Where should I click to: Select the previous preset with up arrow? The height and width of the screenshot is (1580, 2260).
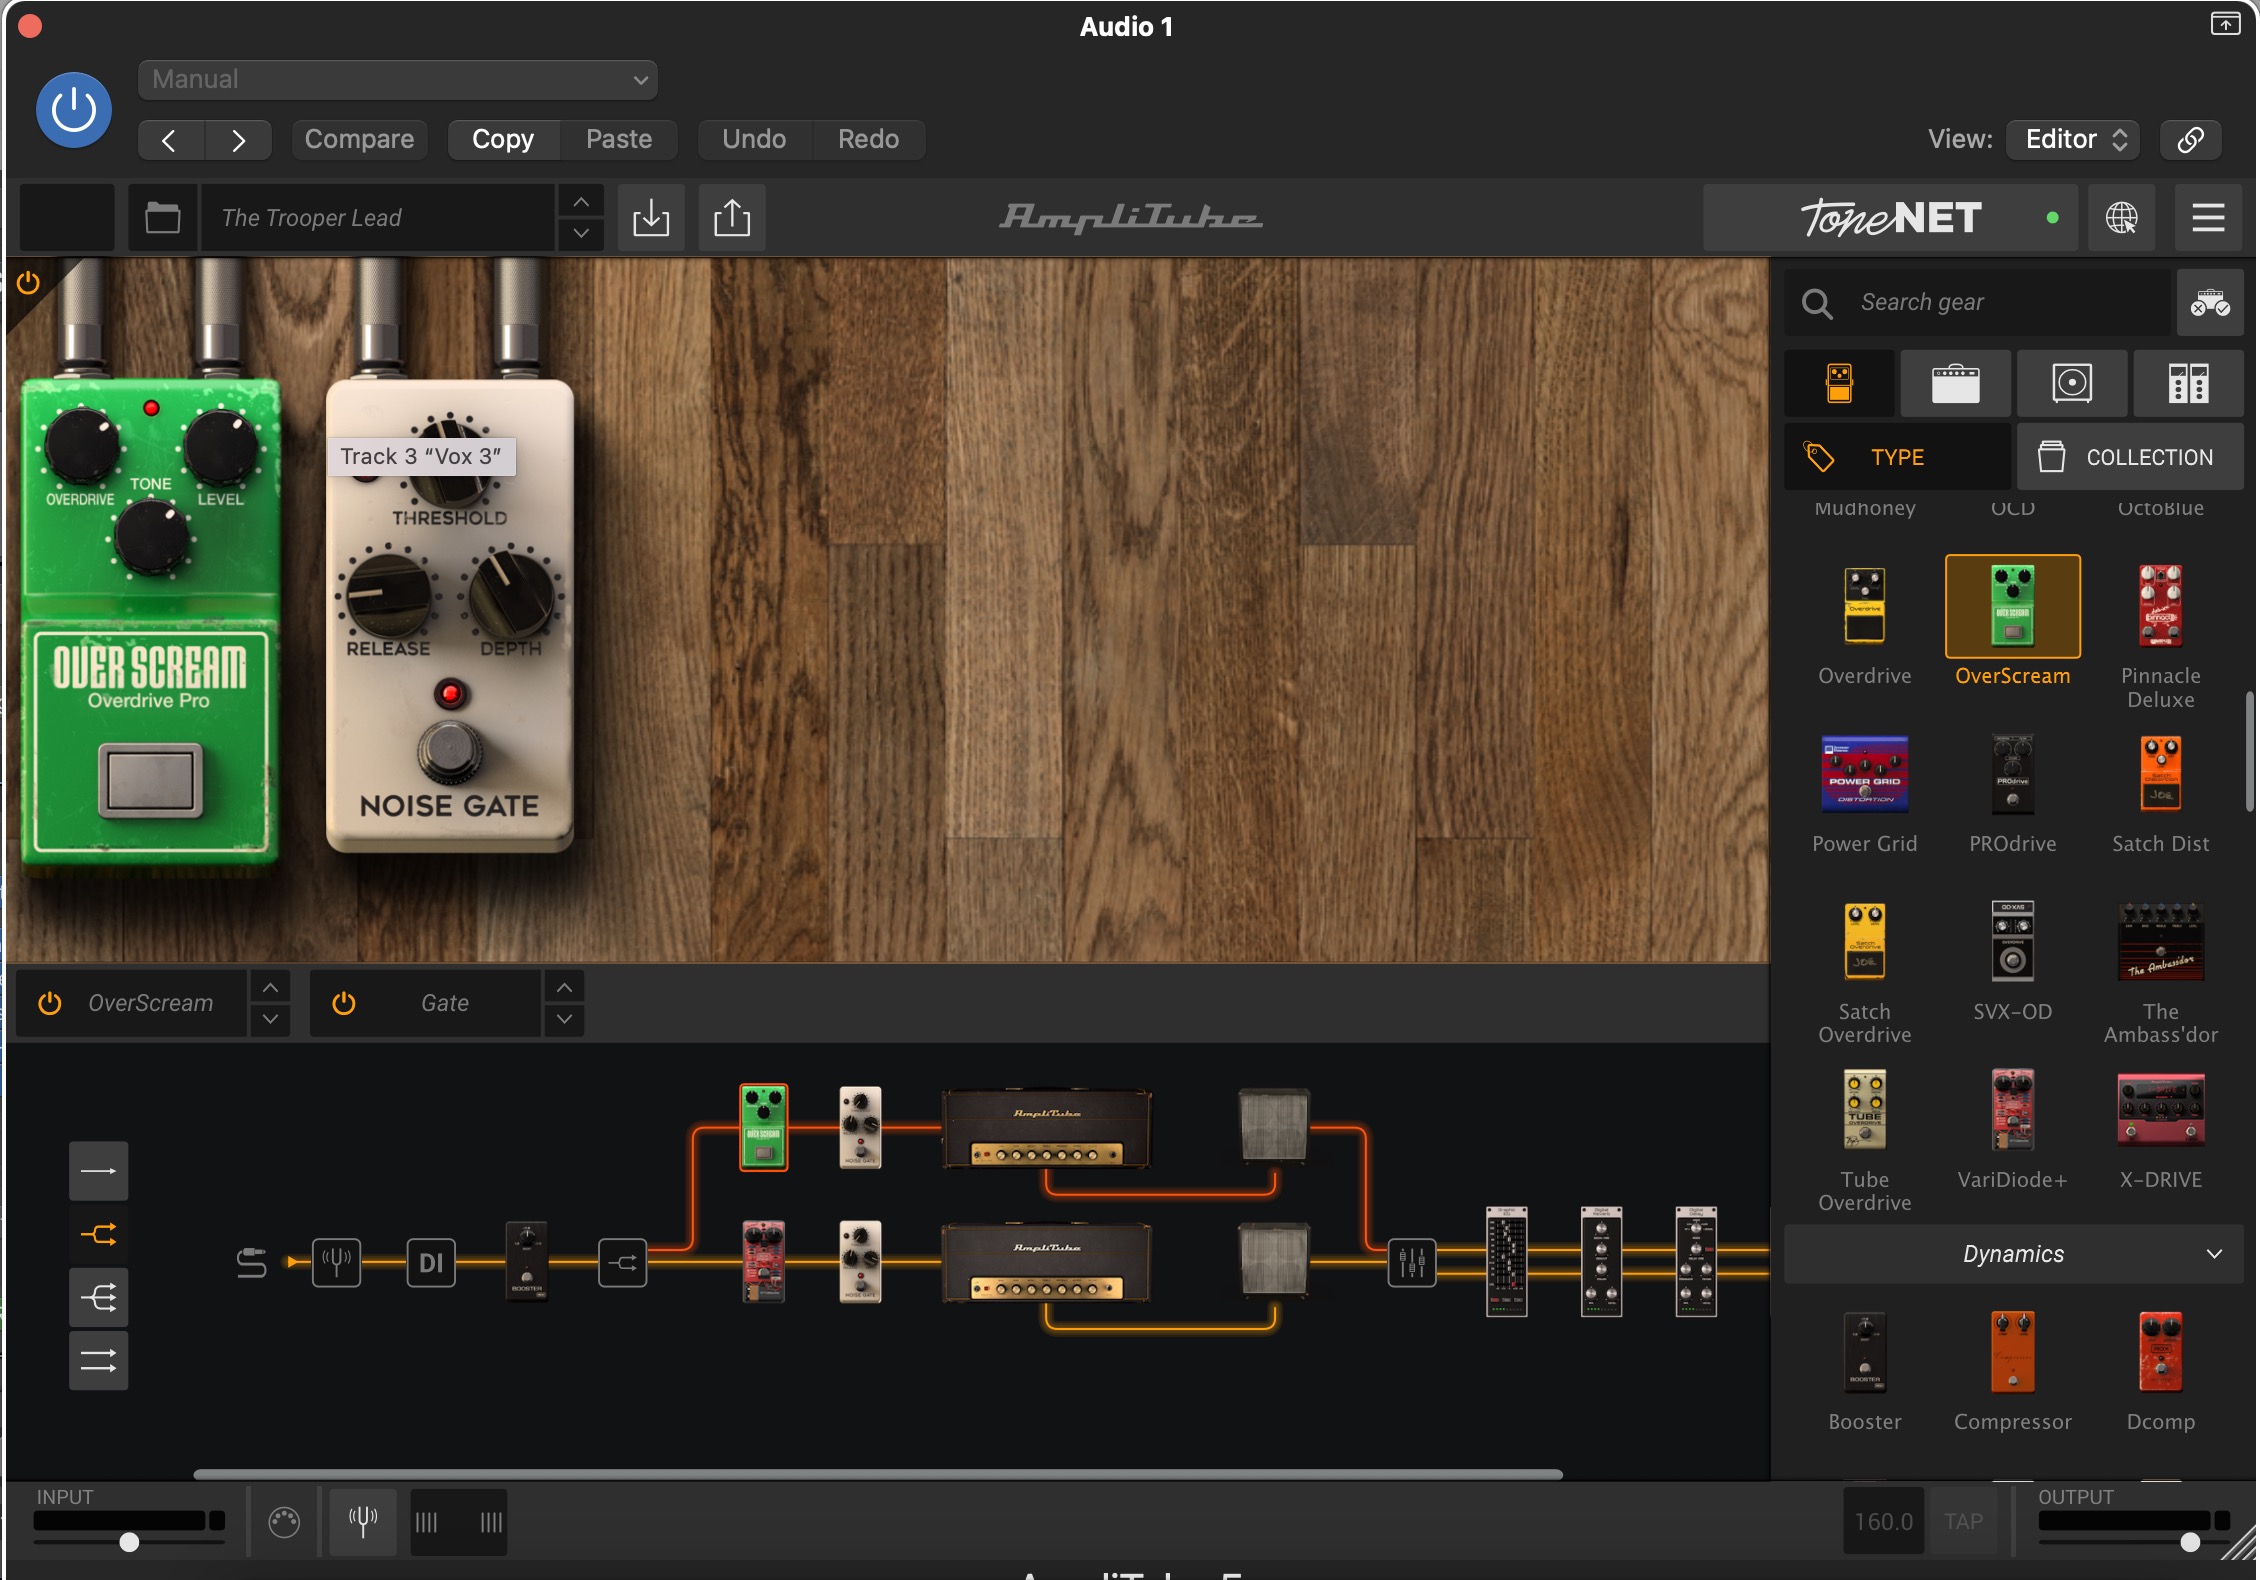(x=581, y=201)
